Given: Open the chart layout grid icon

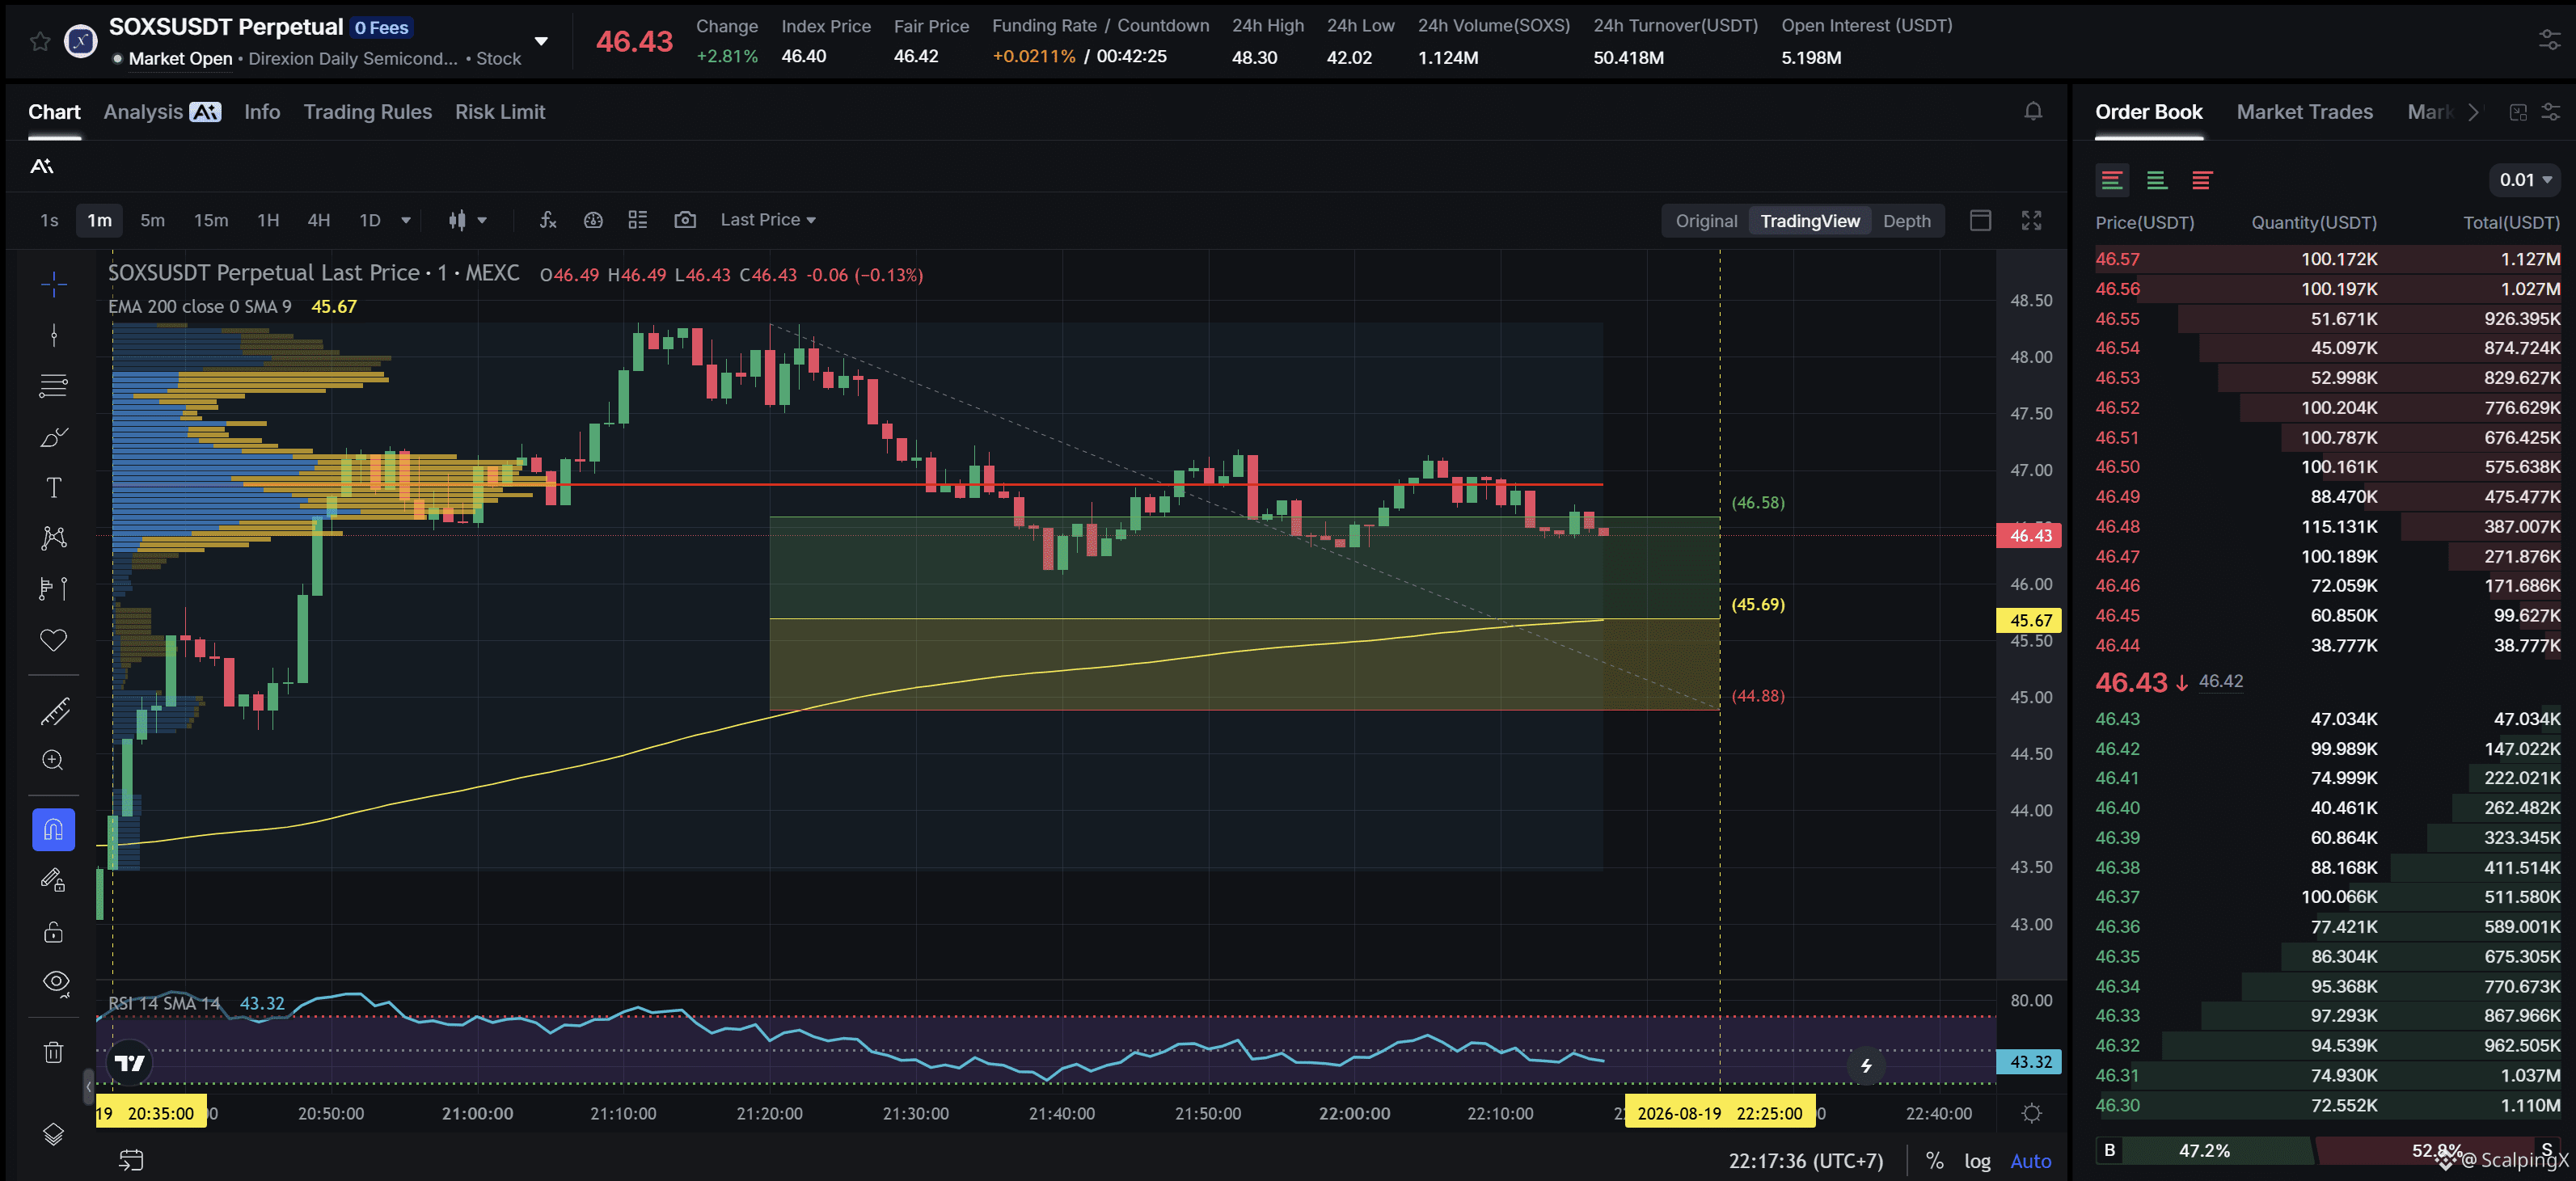Looking at the screenshot, I should click(638, 220).
